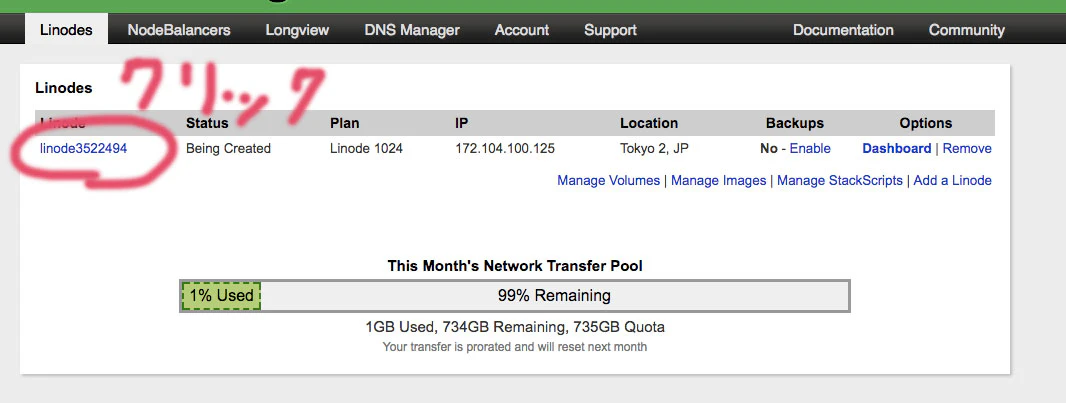This screenshot has height=403, width=1066.
Task: Select the Options column header
Action: tap(925, 123)
